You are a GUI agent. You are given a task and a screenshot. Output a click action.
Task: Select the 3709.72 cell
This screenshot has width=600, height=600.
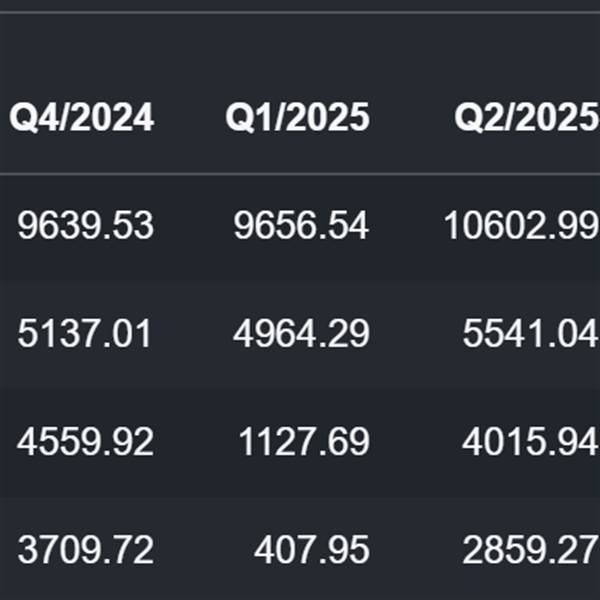pos(86,549)
